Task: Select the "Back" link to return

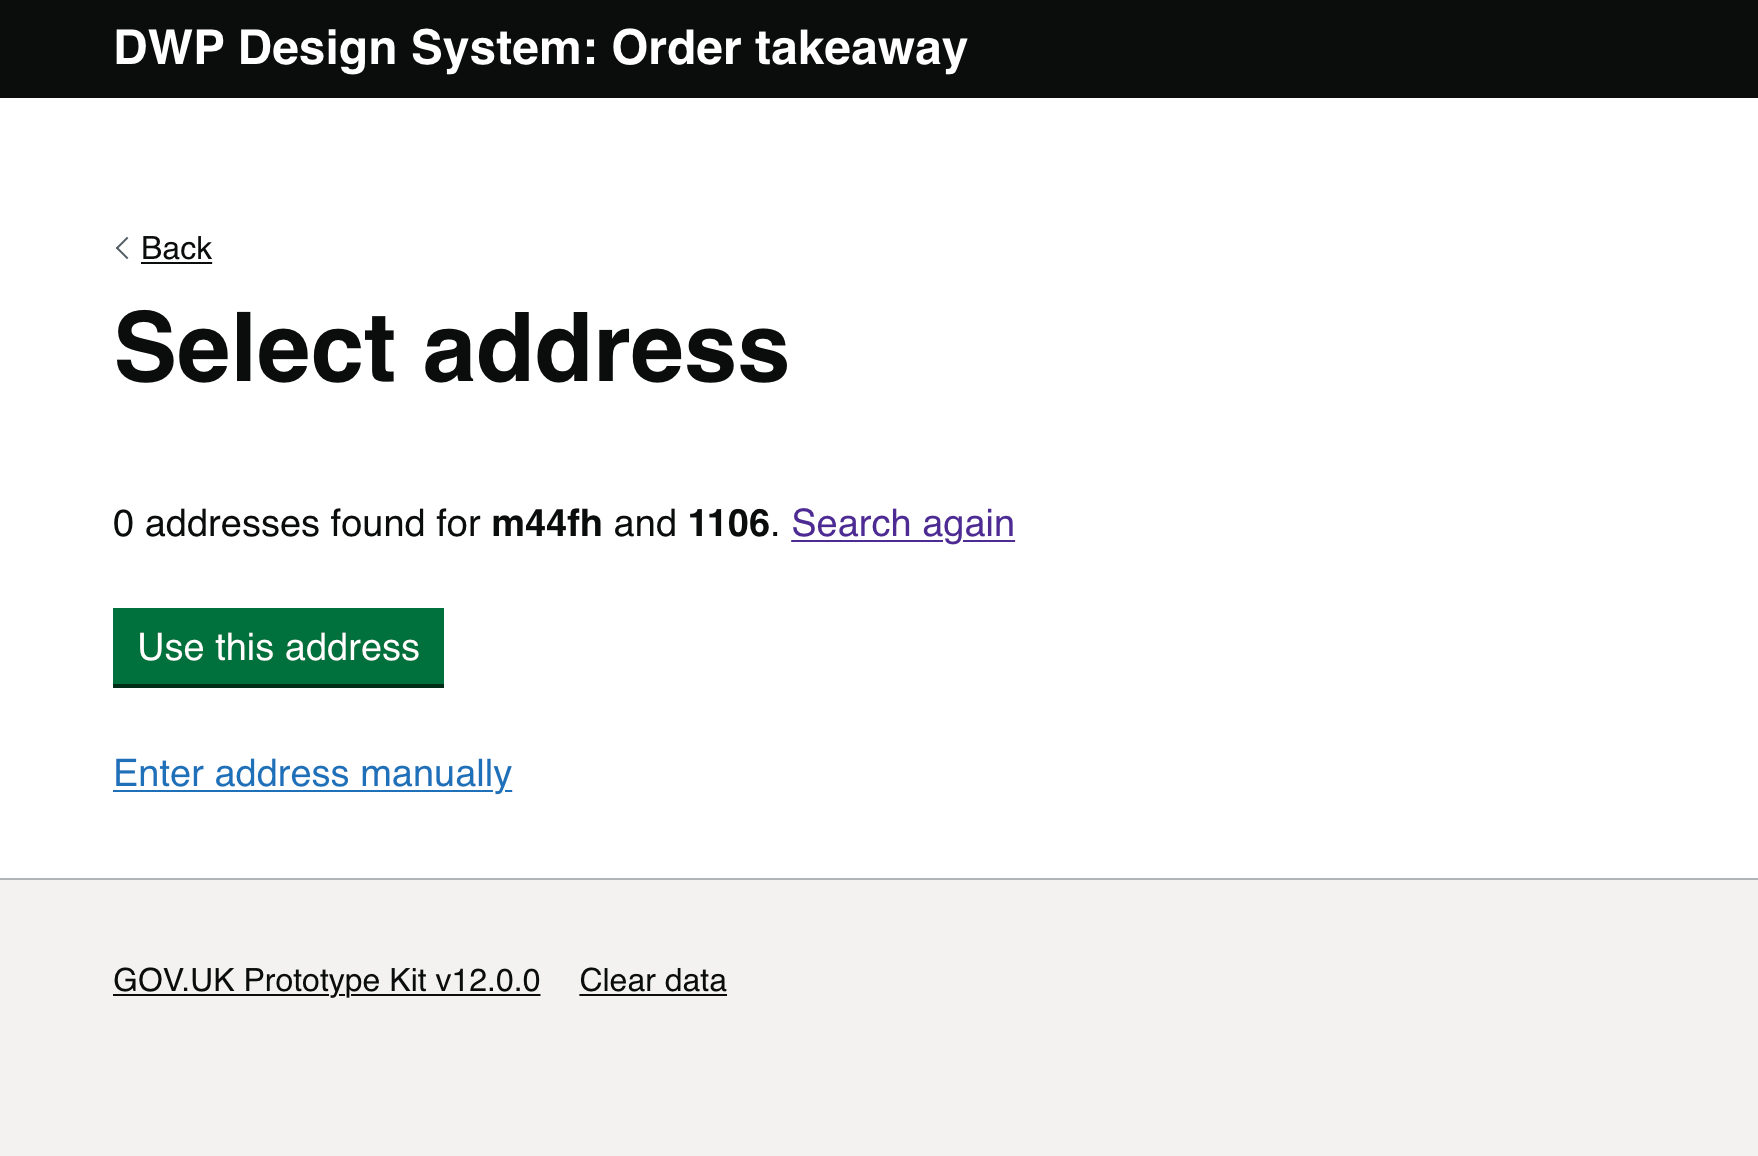Action: (176, 248)
